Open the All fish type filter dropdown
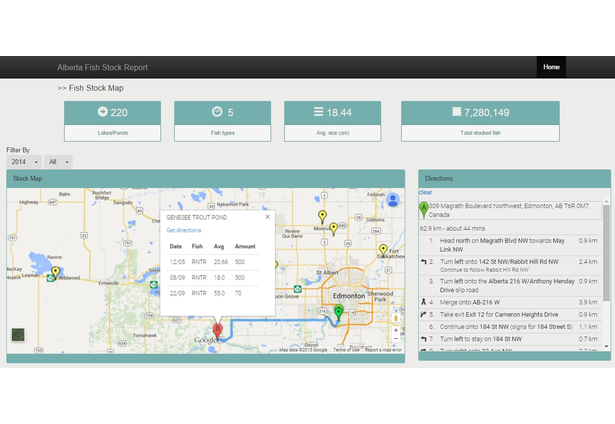615x424 pixels. (x=58, y=162)
